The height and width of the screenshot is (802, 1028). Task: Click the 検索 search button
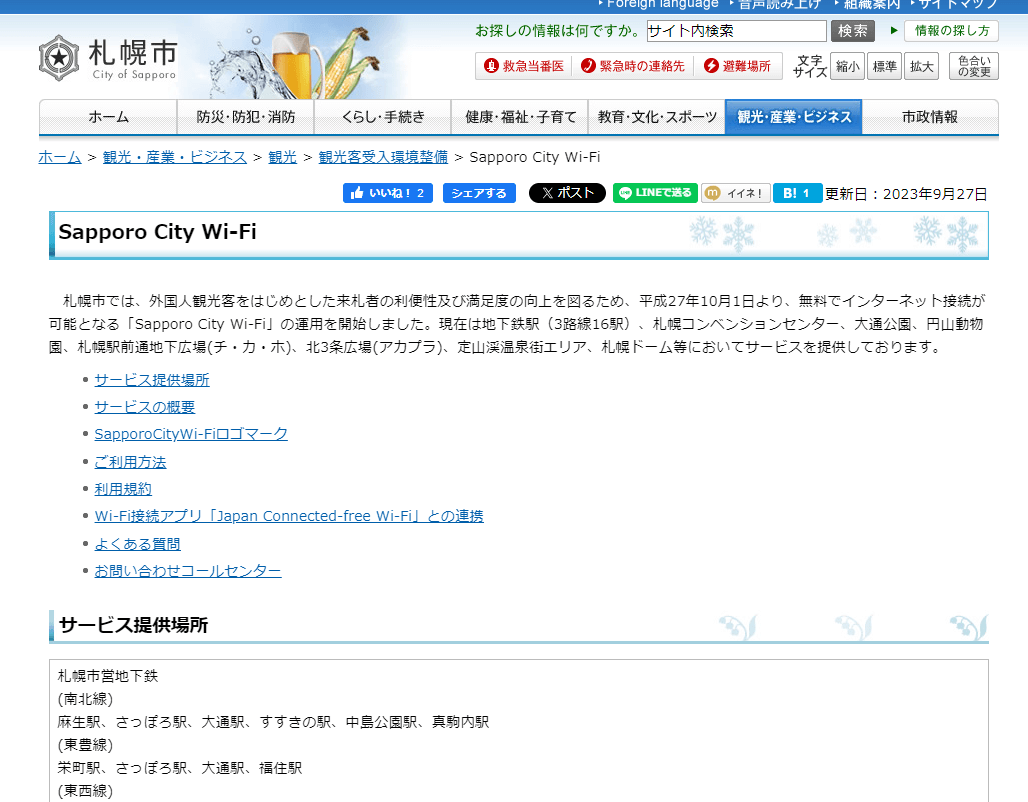coord(852,31)
